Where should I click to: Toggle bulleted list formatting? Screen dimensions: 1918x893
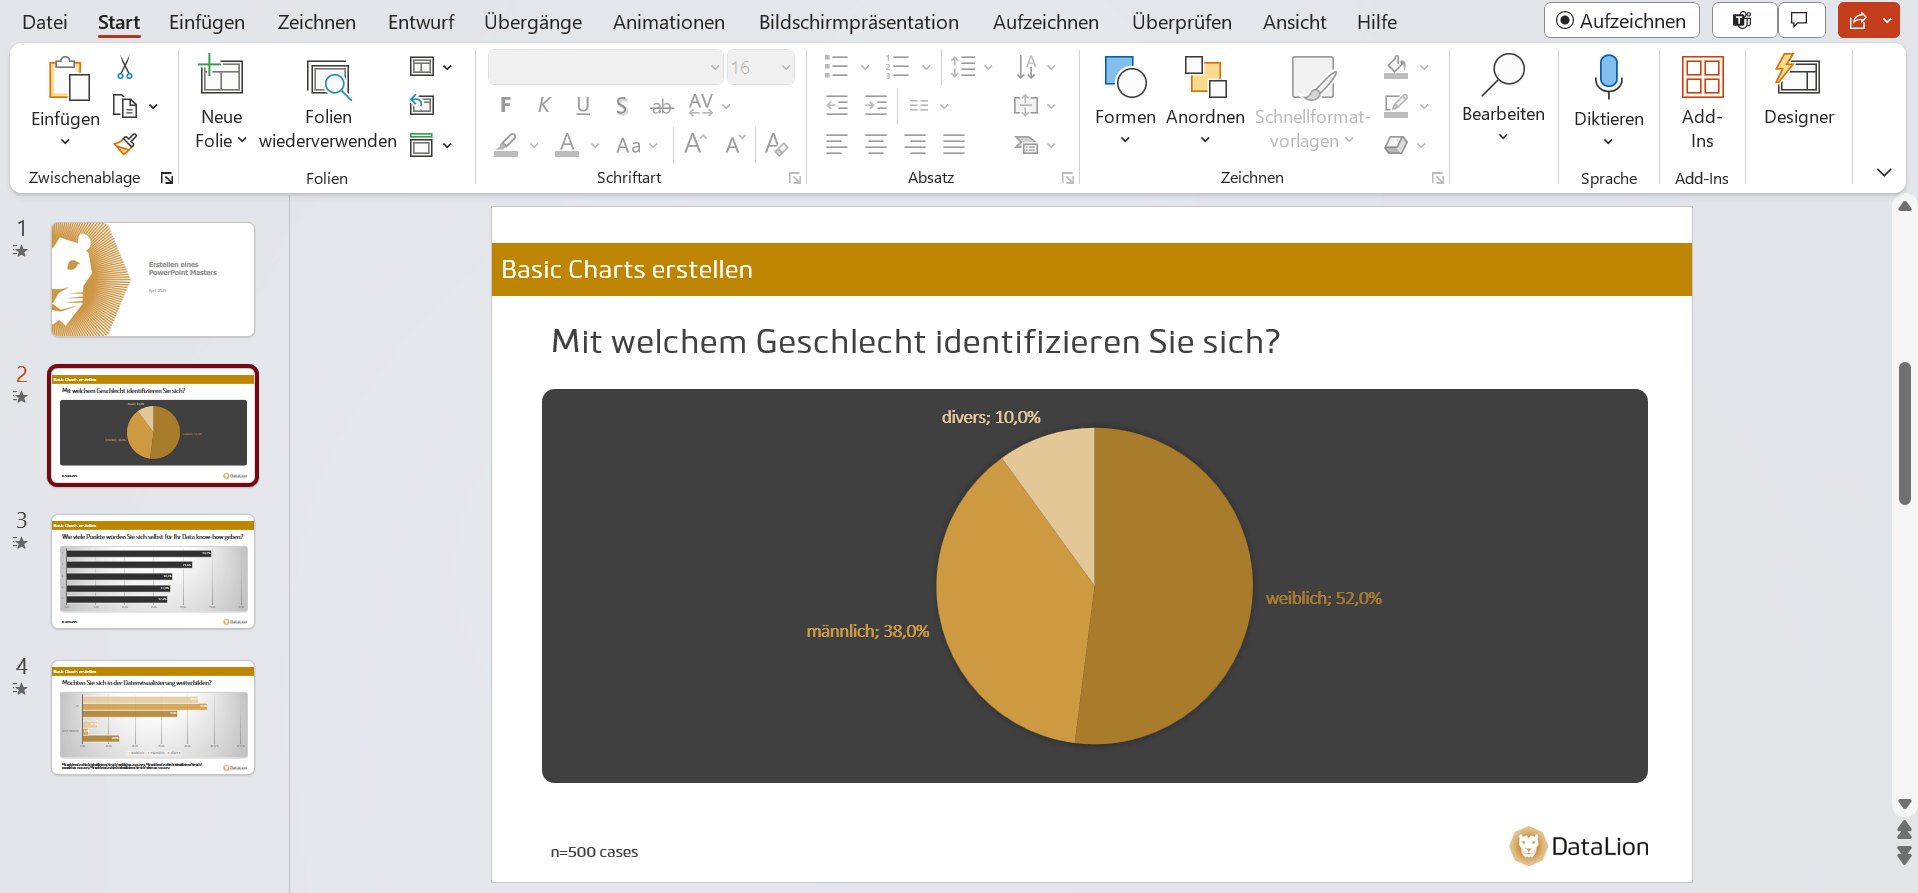point(836,67)
